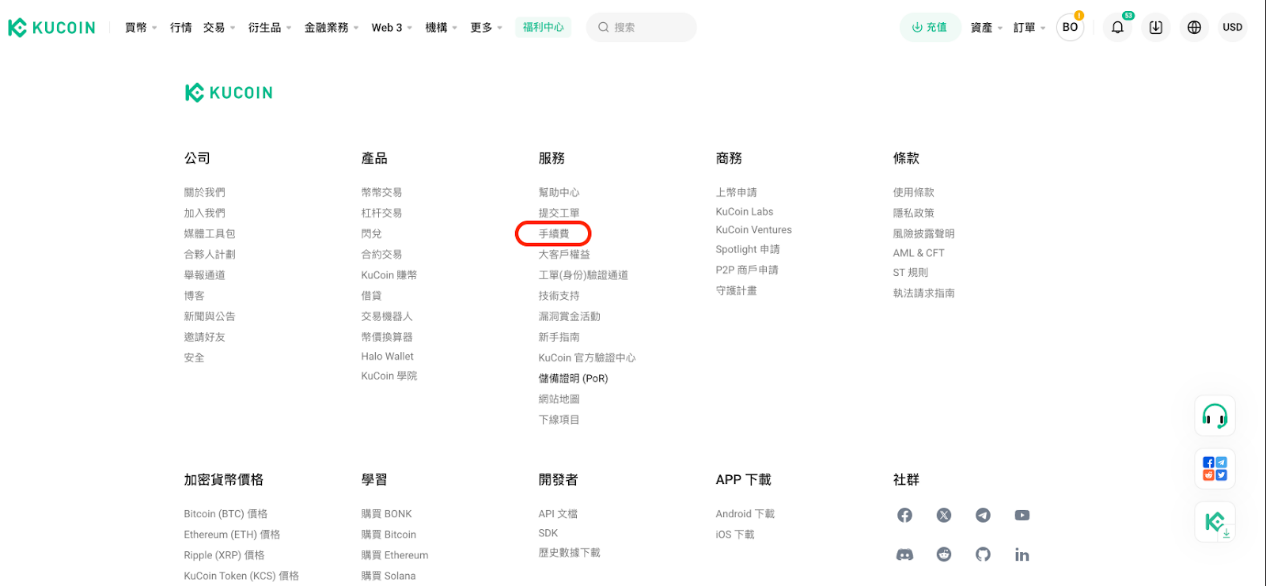This screenshot has width=1266, height=586.
Task: Open the Reddit community icon
Action: pos(944,554)
